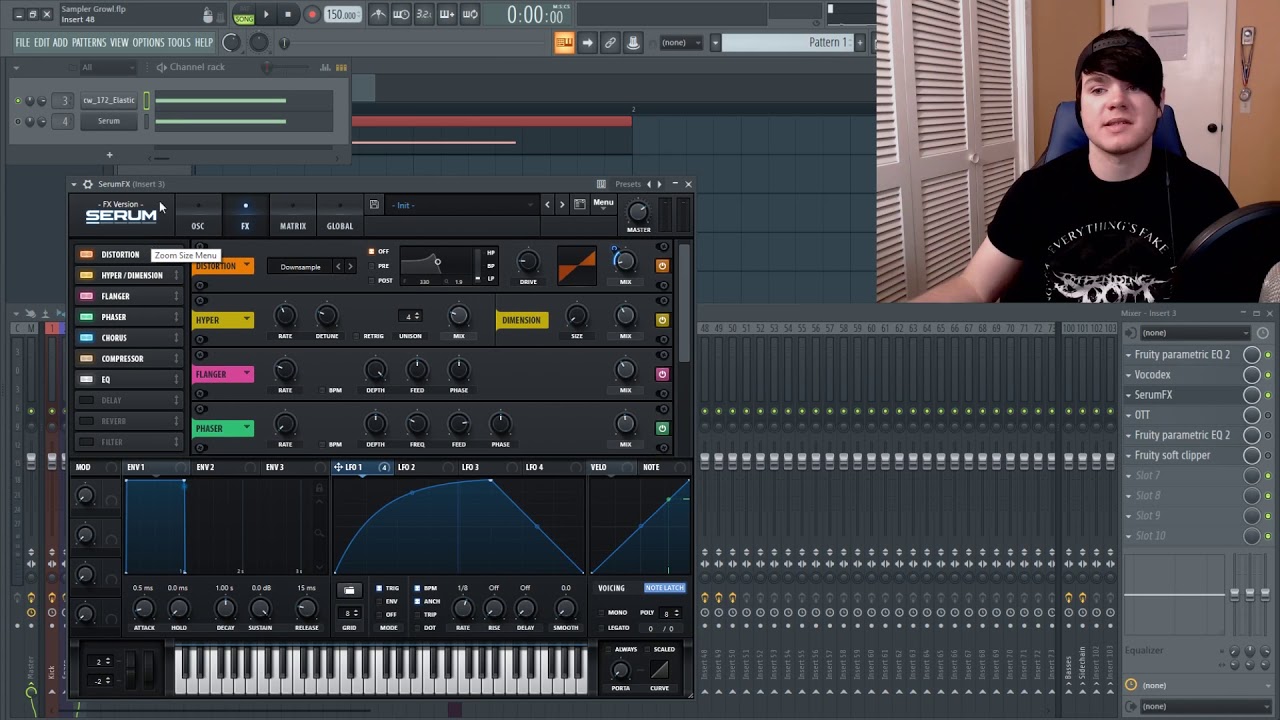Viewport: 1280px width, 720px height.
Task: Enable DELAY in the FX rack list
Action: pyautogui.click(x=86, y=400)
